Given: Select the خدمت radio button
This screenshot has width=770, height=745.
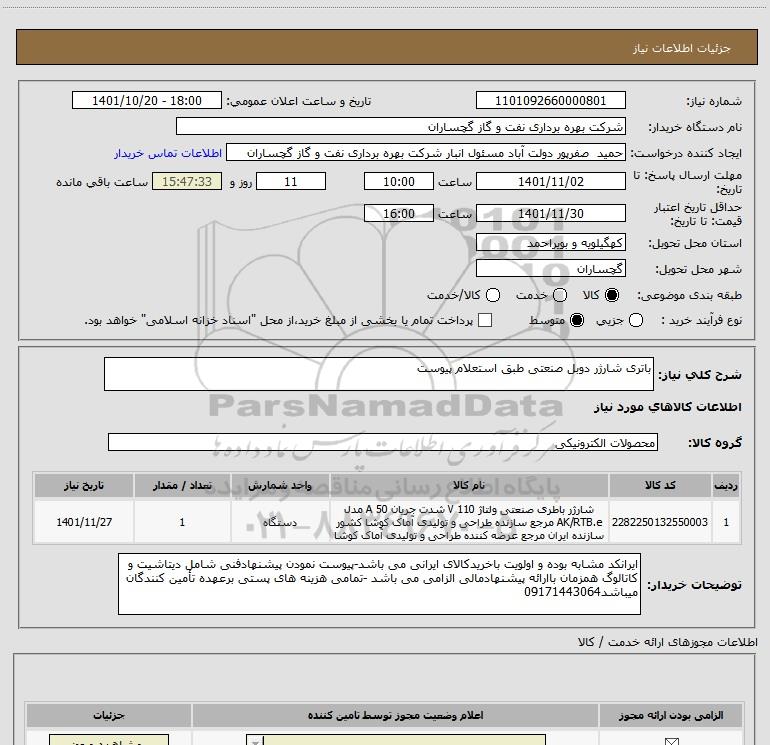Looking at the screenshot, I should click(560, 295).
